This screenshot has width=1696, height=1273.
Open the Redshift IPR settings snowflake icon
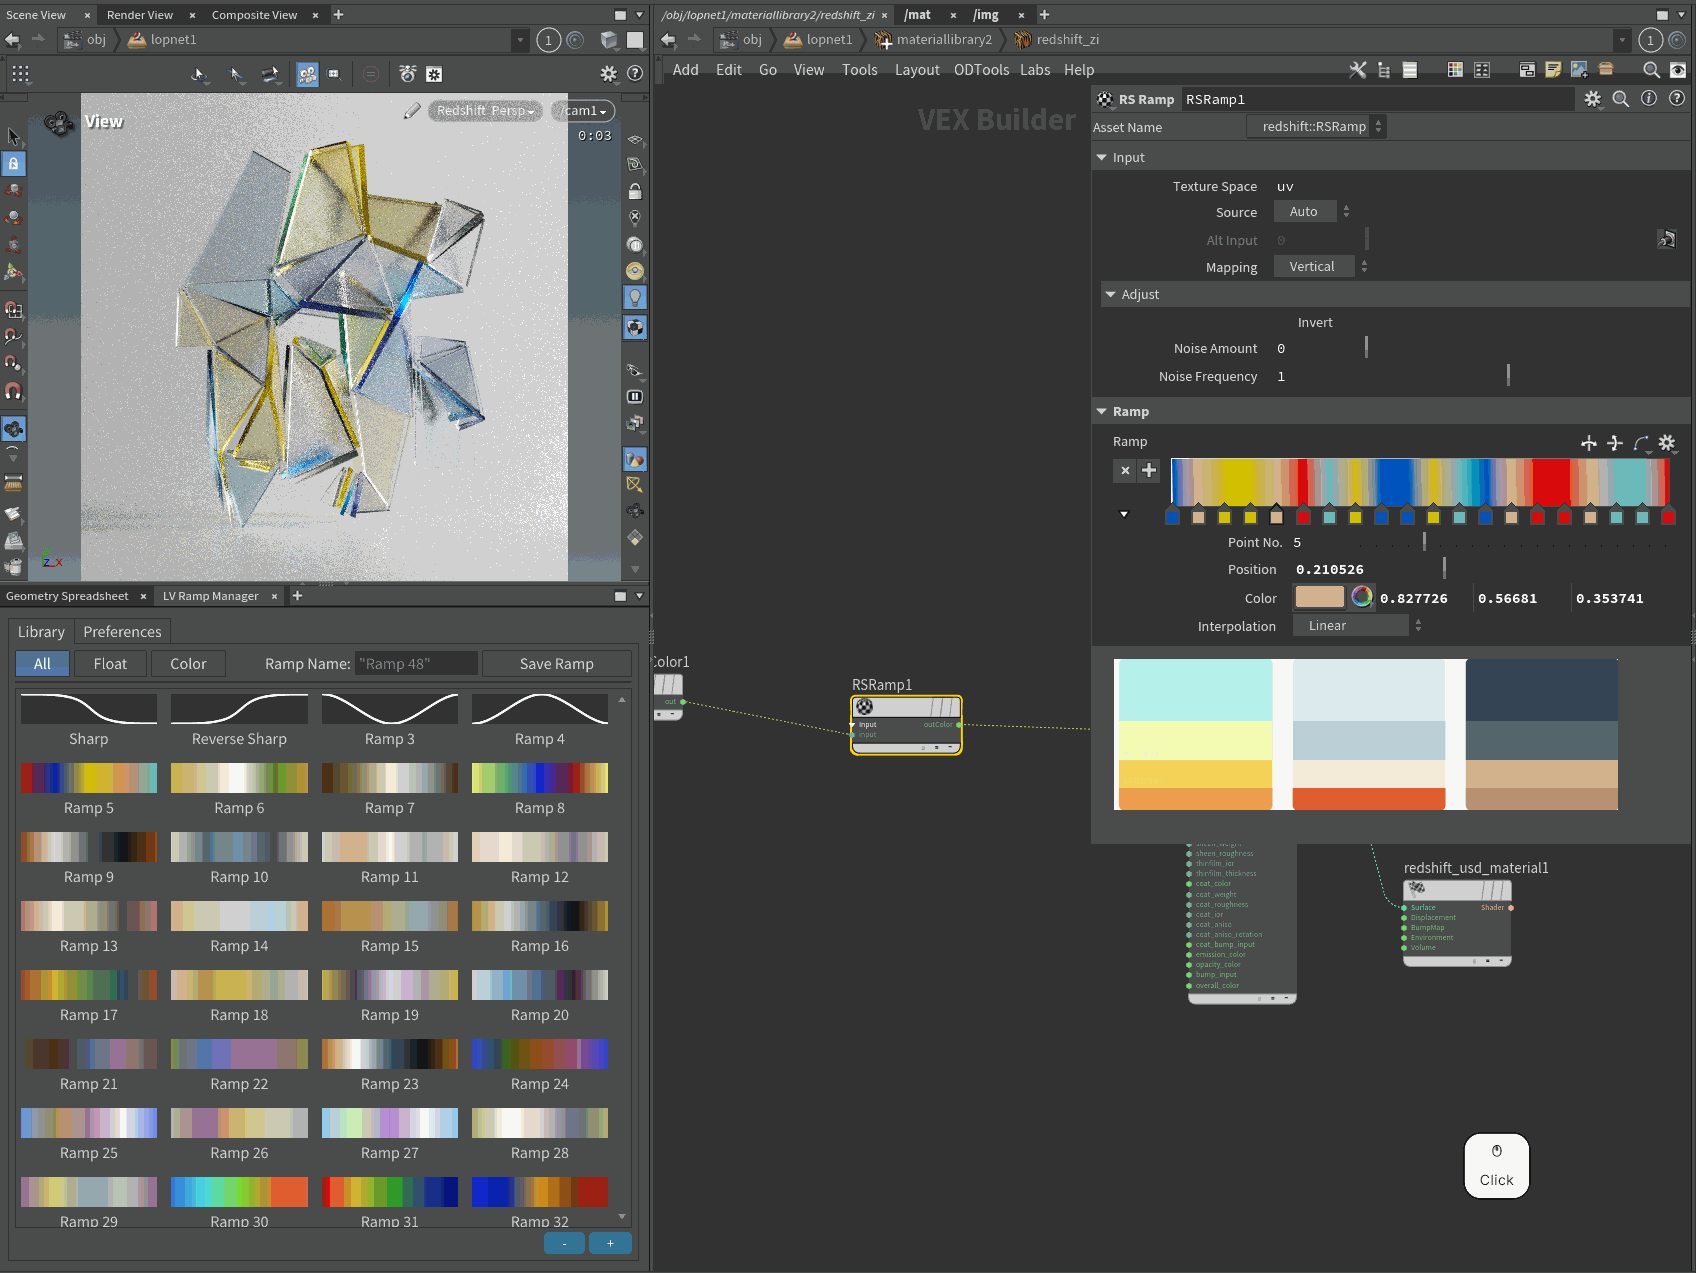[x=434, y=74]
